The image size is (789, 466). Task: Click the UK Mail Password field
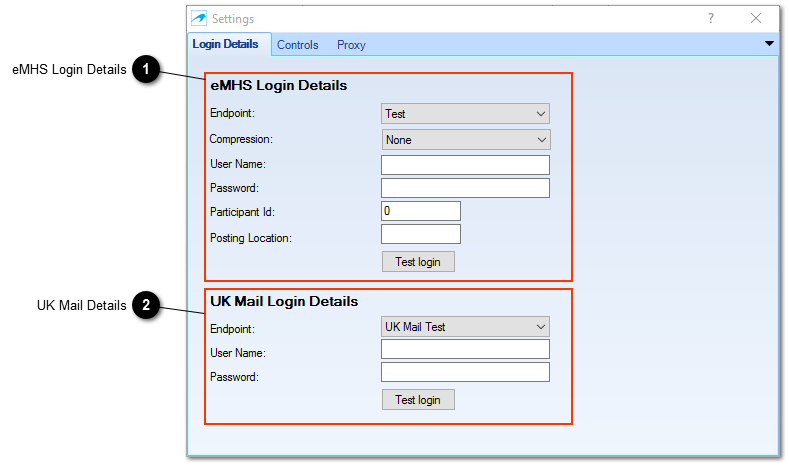coord(465,372)
